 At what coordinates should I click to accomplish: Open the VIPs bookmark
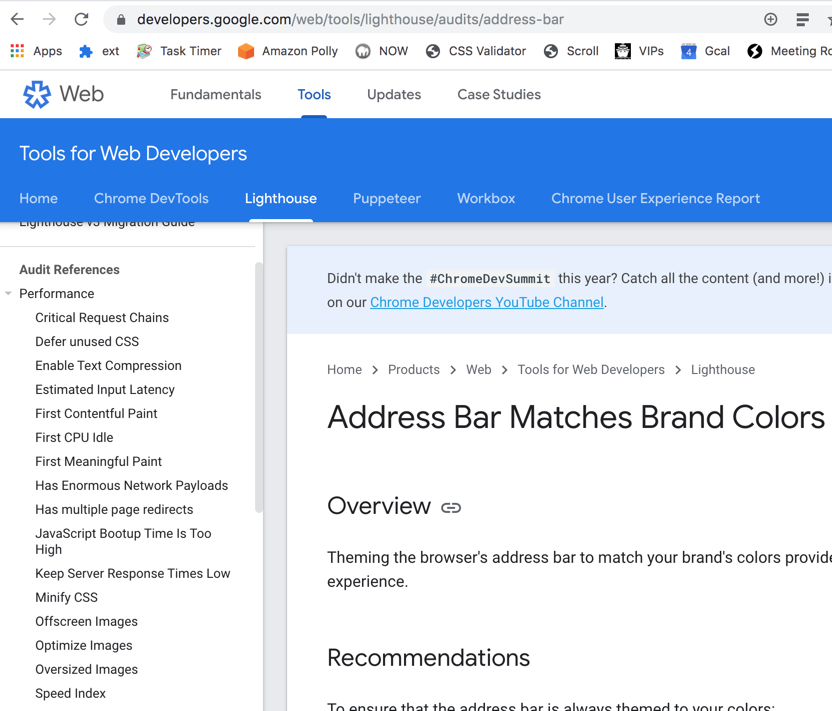pos(639,51)
